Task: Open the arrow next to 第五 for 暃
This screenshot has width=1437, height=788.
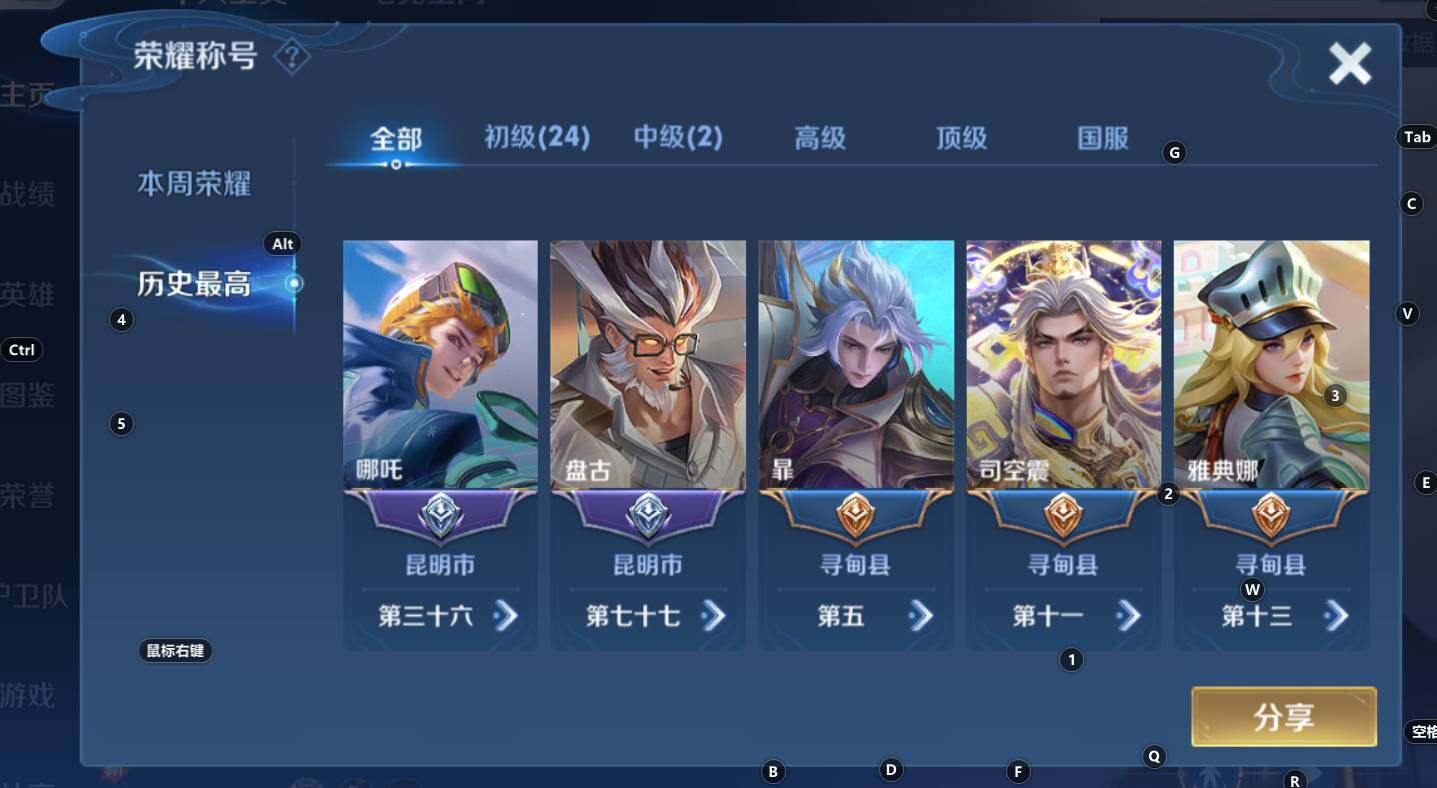Action: [921, 616]
